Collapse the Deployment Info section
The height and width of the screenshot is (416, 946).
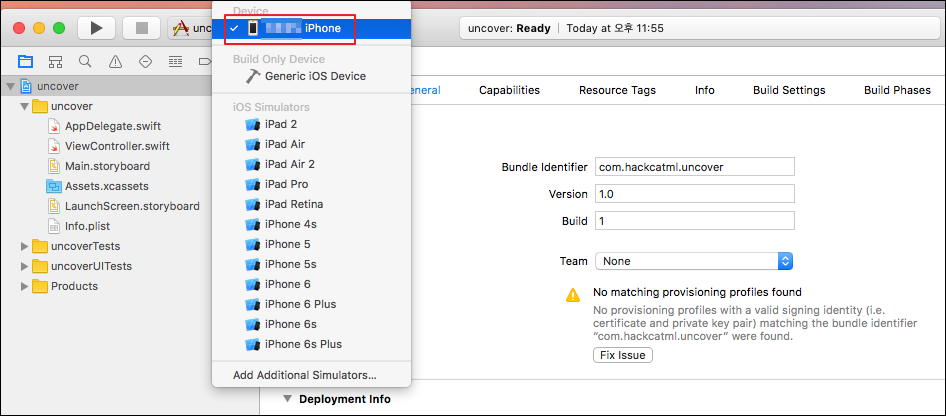[287, 399]
